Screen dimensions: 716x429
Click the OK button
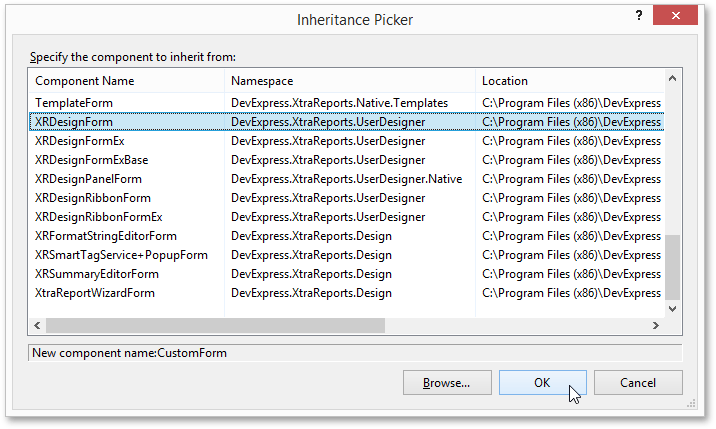pos(542,382)
